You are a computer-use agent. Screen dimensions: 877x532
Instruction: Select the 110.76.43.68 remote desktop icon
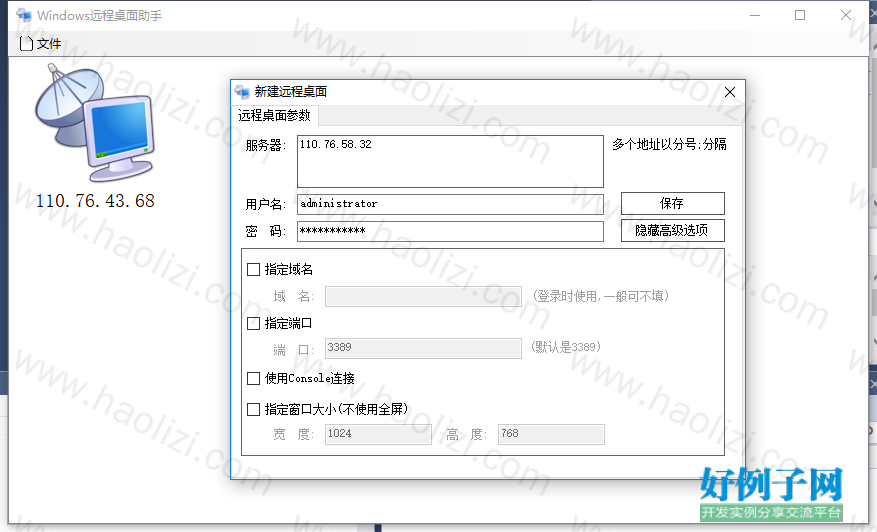coord(95,123)
